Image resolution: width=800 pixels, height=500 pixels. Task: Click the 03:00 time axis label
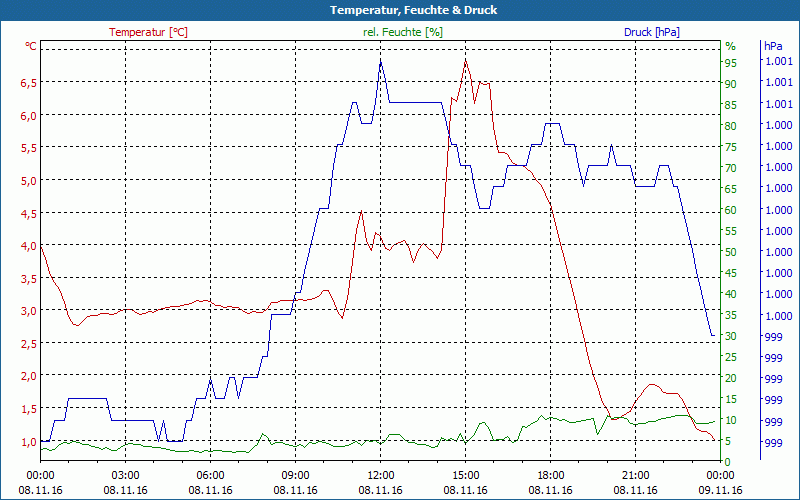click(x=126, y=475)
